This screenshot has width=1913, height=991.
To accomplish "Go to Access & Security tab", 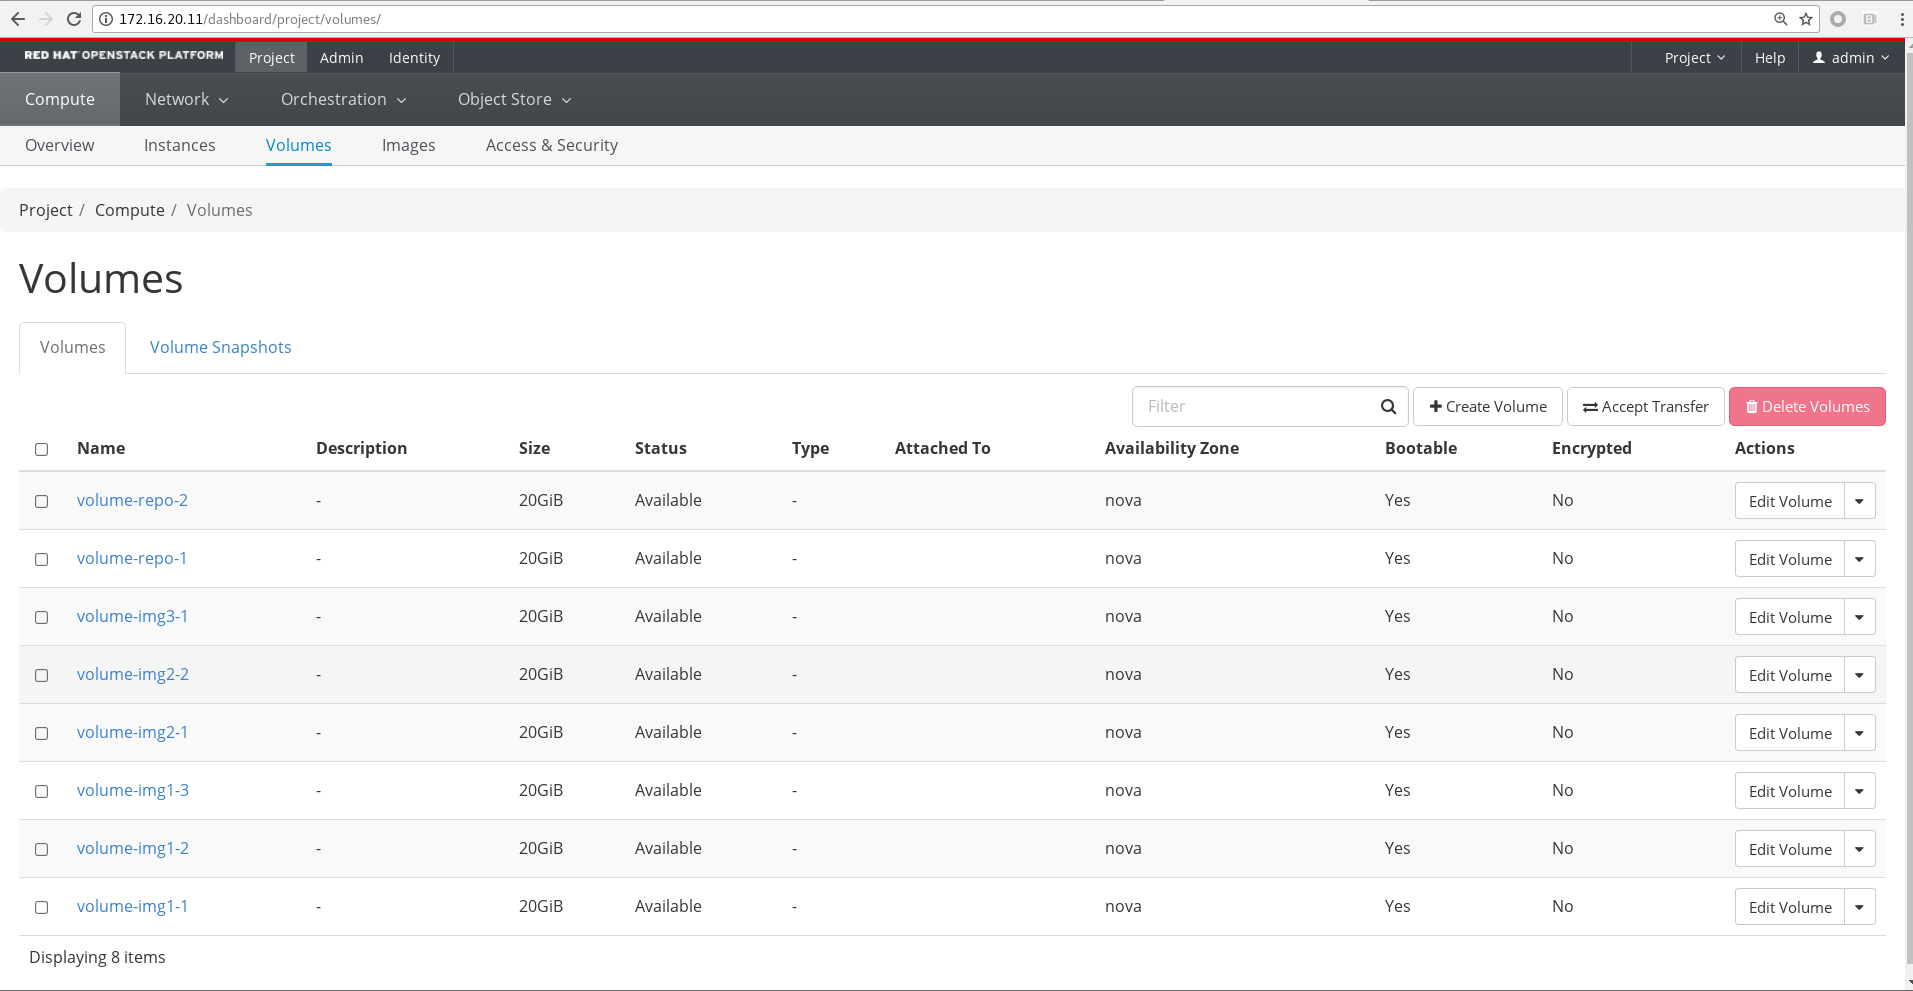I will [551, 145].
